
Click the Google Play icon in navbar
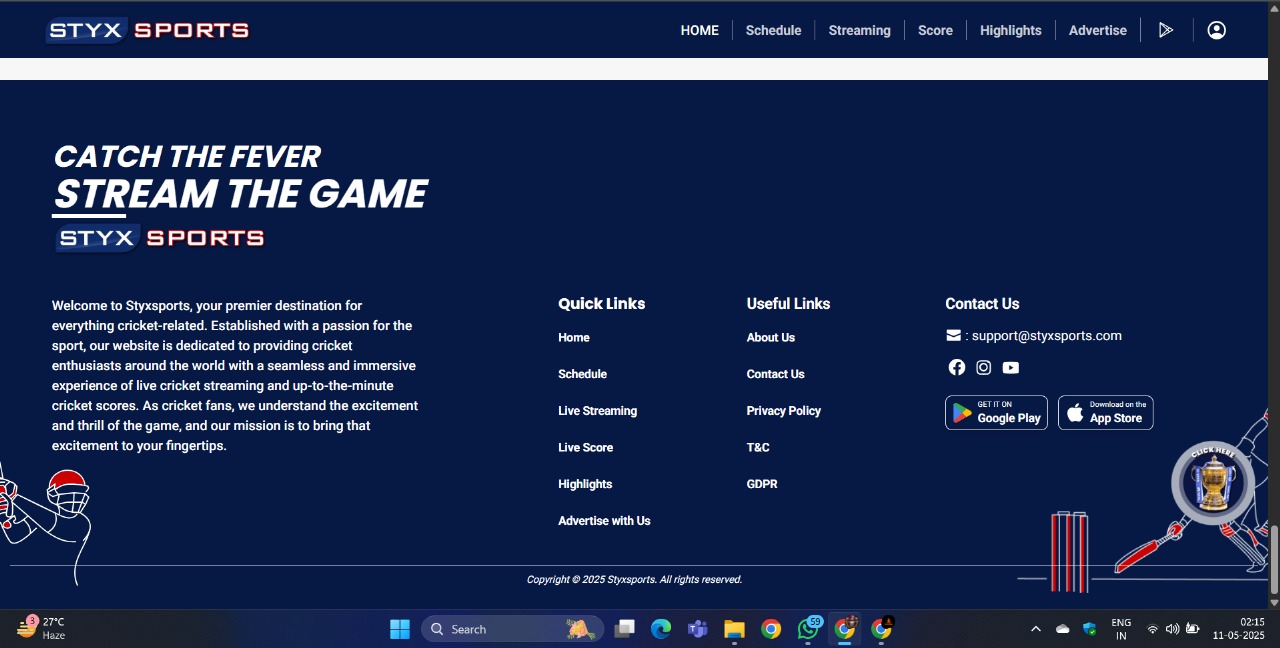click(x=1166, y=30)
